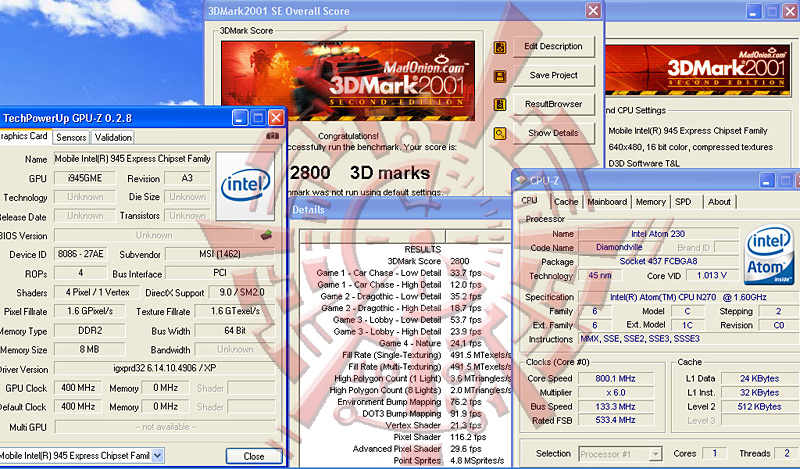Click the icon beside Edit Description button

(x=500, y=47)
